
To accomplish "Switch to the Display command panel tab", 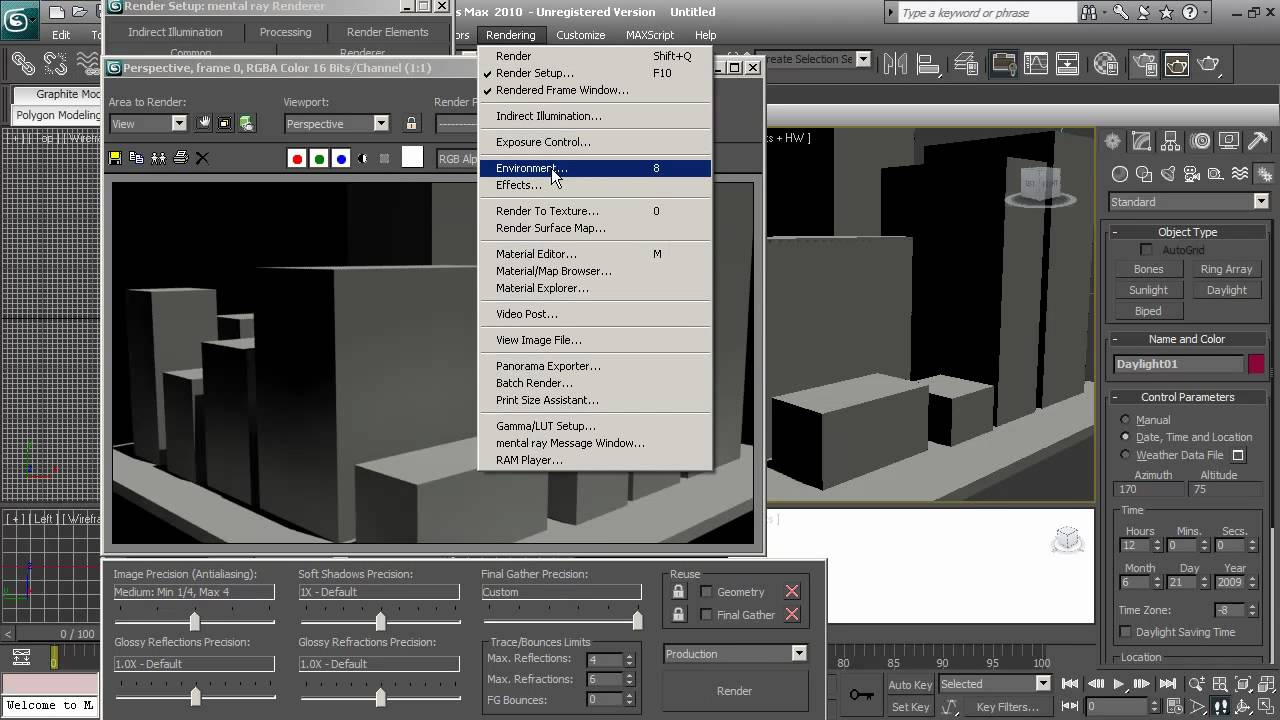I will tap(1229, 142).
